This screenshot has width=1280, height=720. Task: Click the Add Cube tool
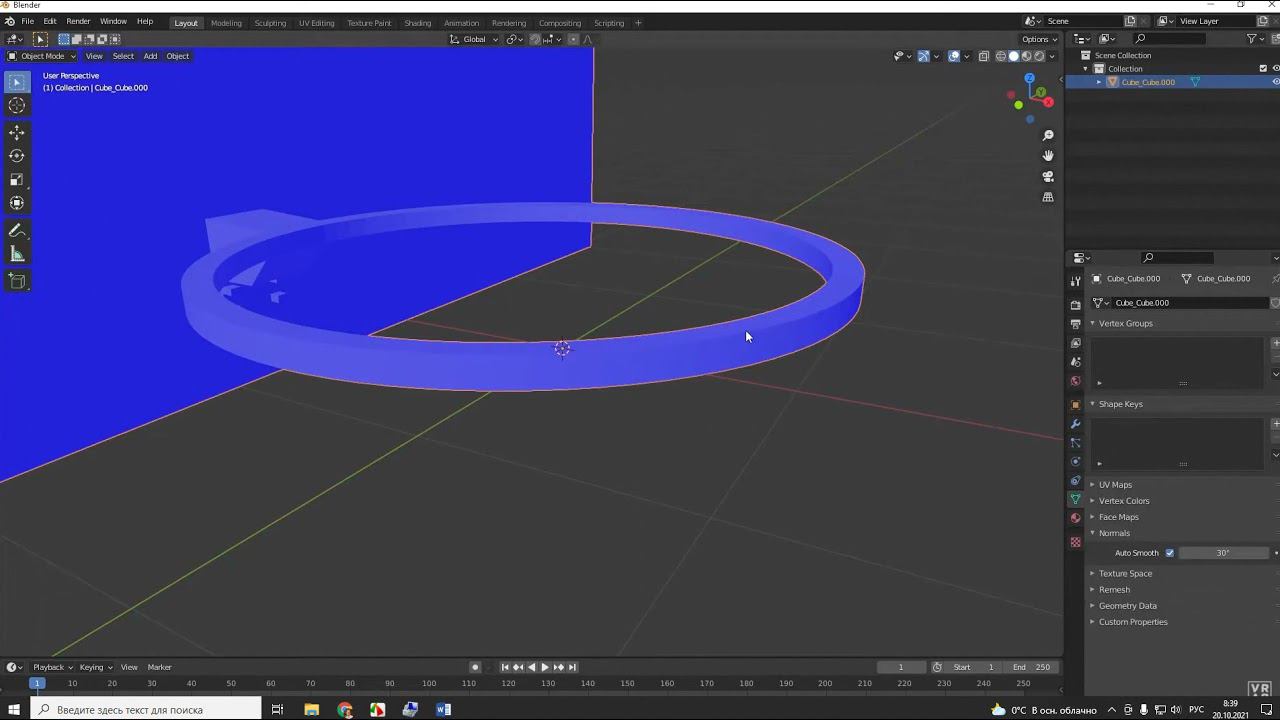click(17, 282)
